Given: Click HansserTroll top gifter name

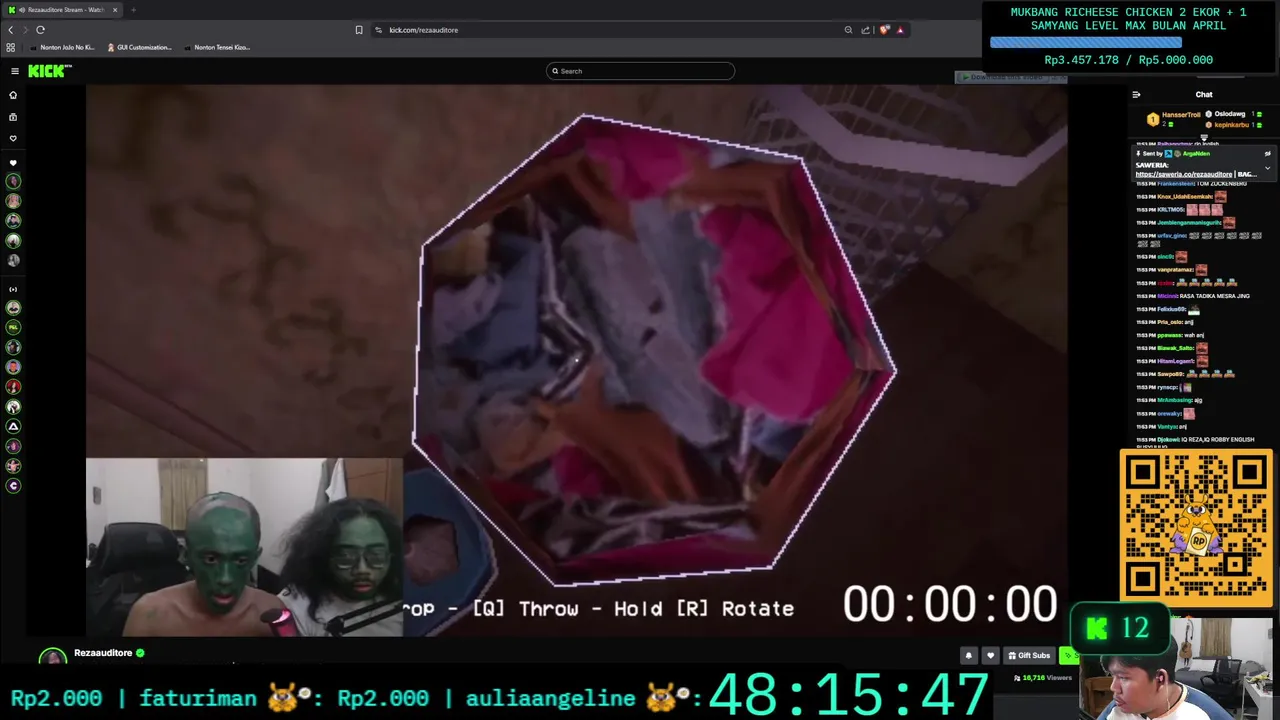Looking at the screenshot, I should click(1181, 115).
